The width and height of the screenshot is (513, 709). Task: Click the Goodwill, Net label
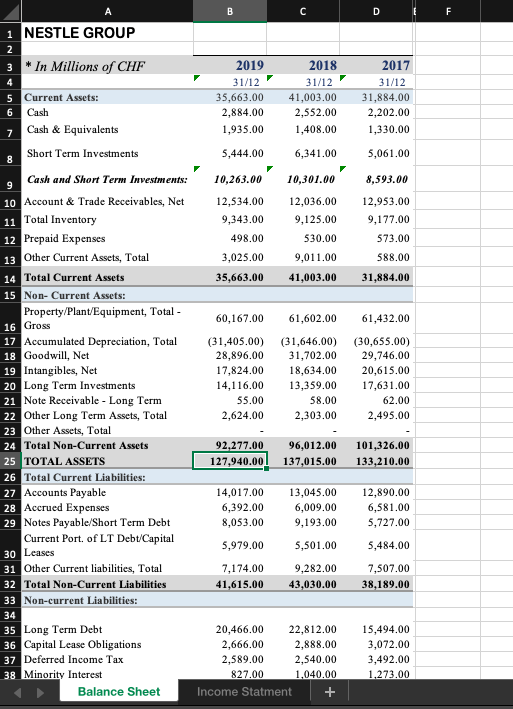coord(56,355)
